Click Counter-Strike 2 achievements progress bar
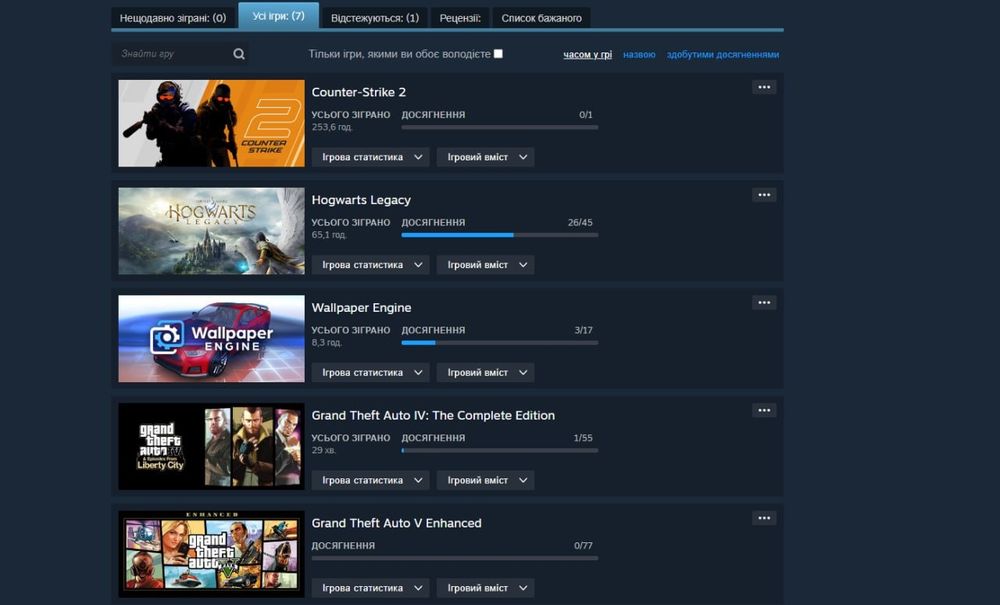 [x=499, y=128]
